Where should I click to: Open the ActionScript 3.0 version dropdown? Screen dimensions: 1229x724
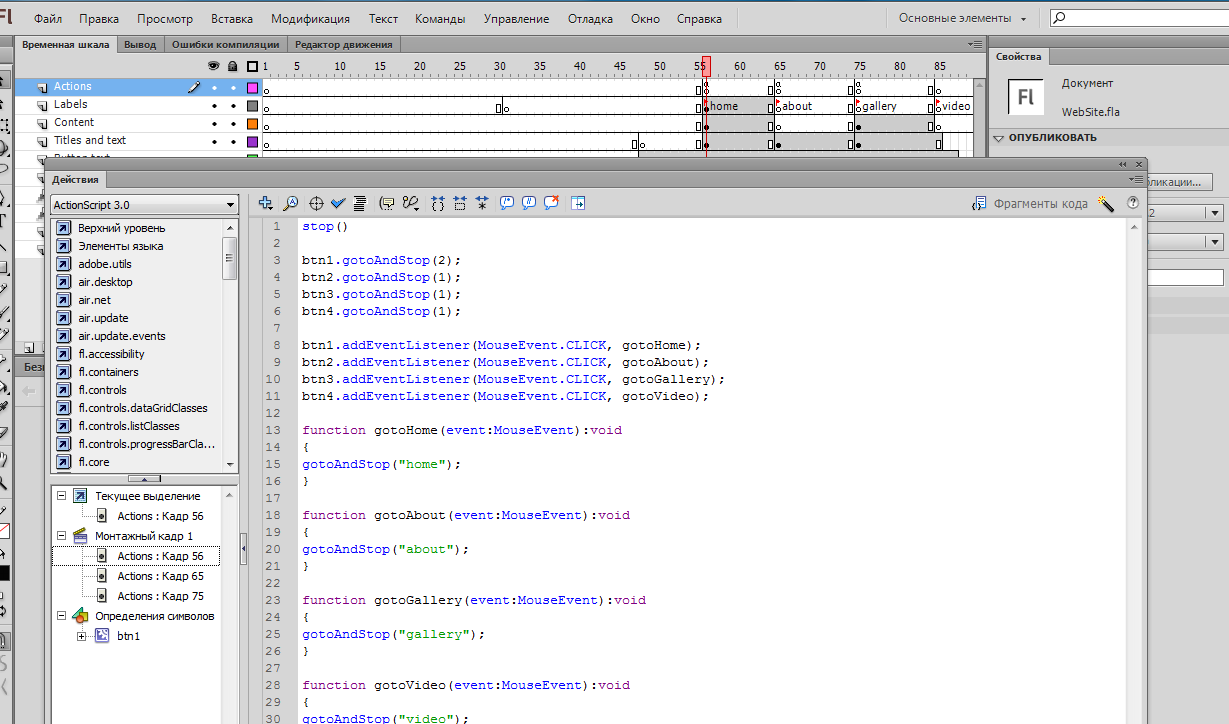144,204
